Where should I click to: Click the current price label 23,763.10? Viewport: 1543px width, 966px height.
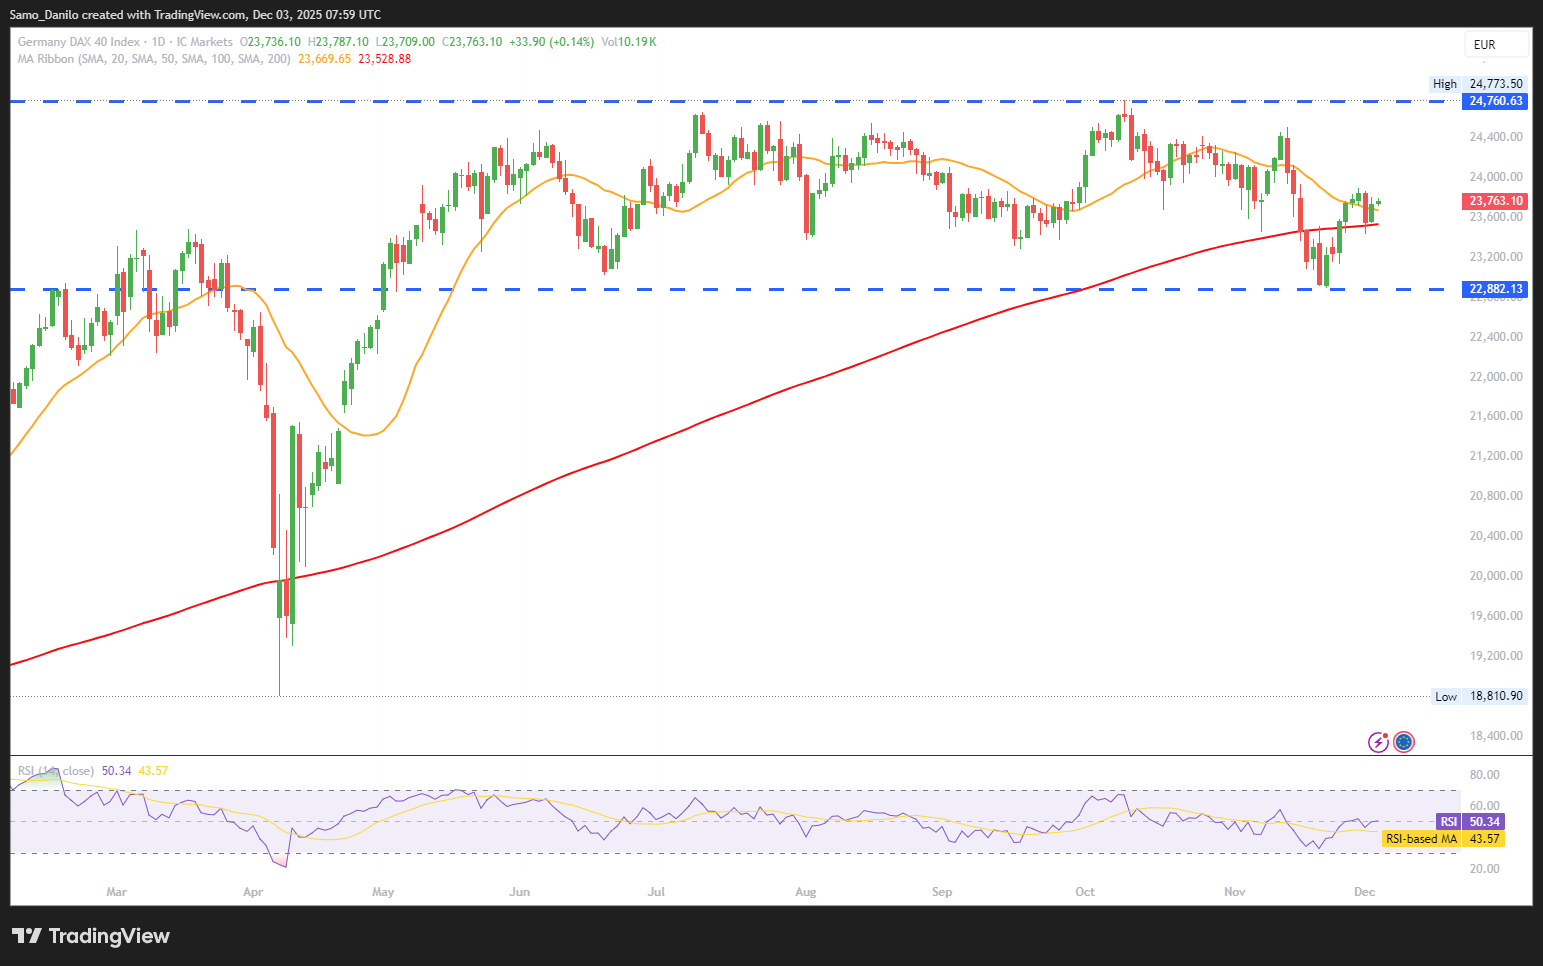point(1495,201)
